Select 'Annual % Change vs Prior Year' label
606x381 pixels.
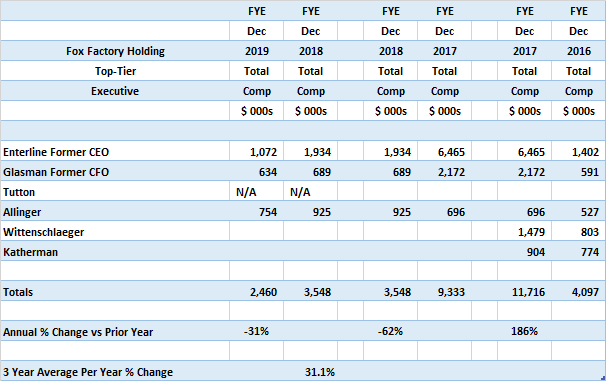tap(78, 332)
